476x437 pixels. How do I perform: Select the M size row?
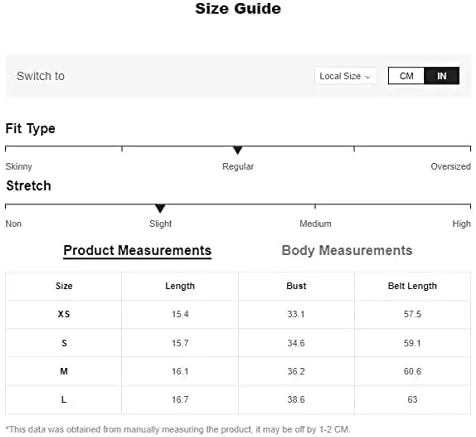(x=238, y=371)
